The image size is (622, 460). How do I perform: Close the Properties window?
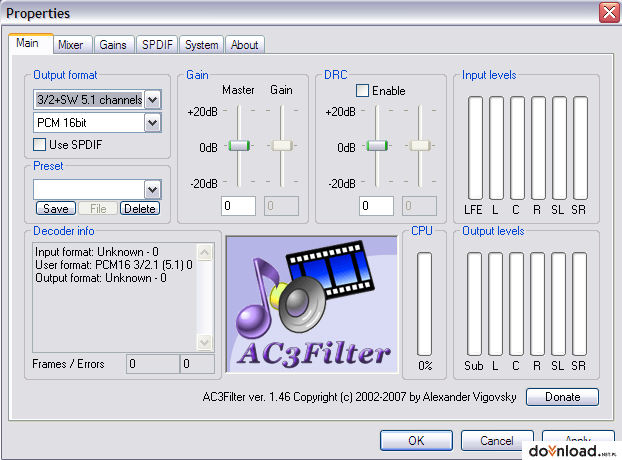click(609, 13)
